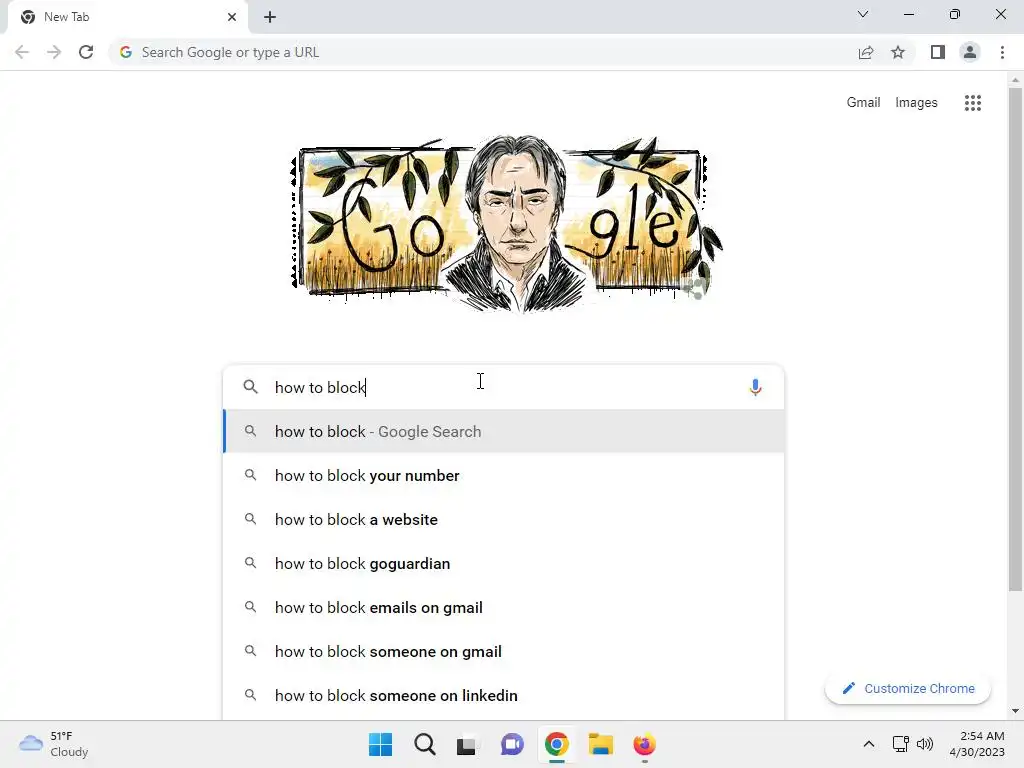The image size is (1024, 768).
Task: Click the browser back arrow
Action: coord(22,52)
